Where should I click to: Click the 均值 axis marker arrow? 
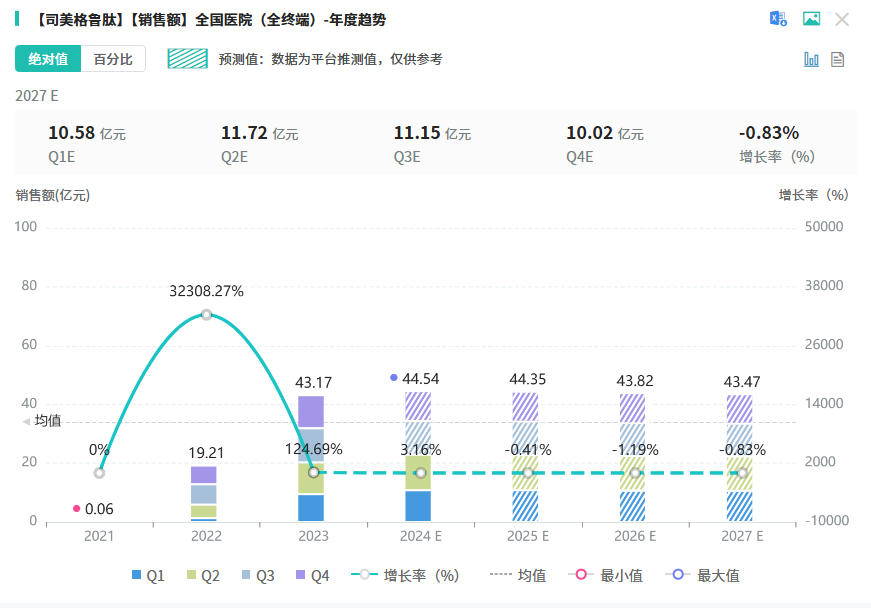pos(26,422)
